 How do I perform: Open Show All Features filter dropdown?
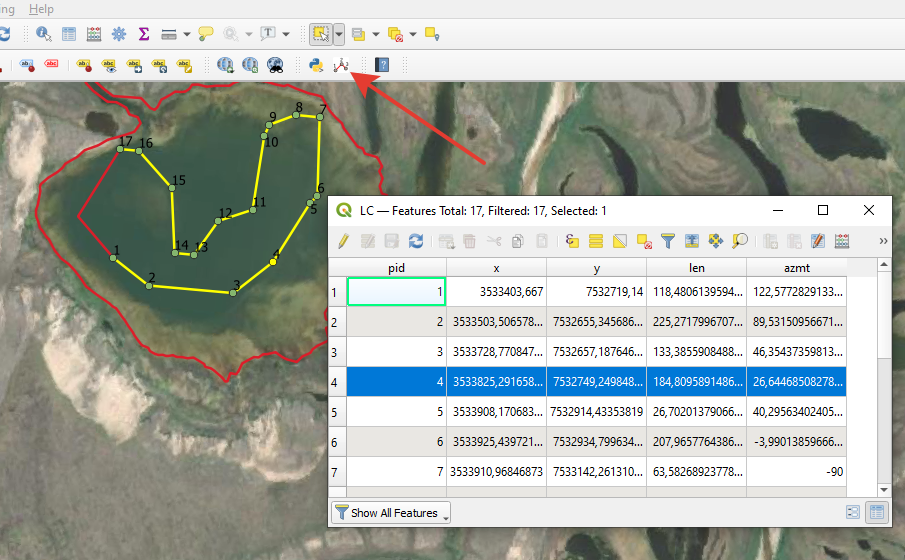[391, 513]
